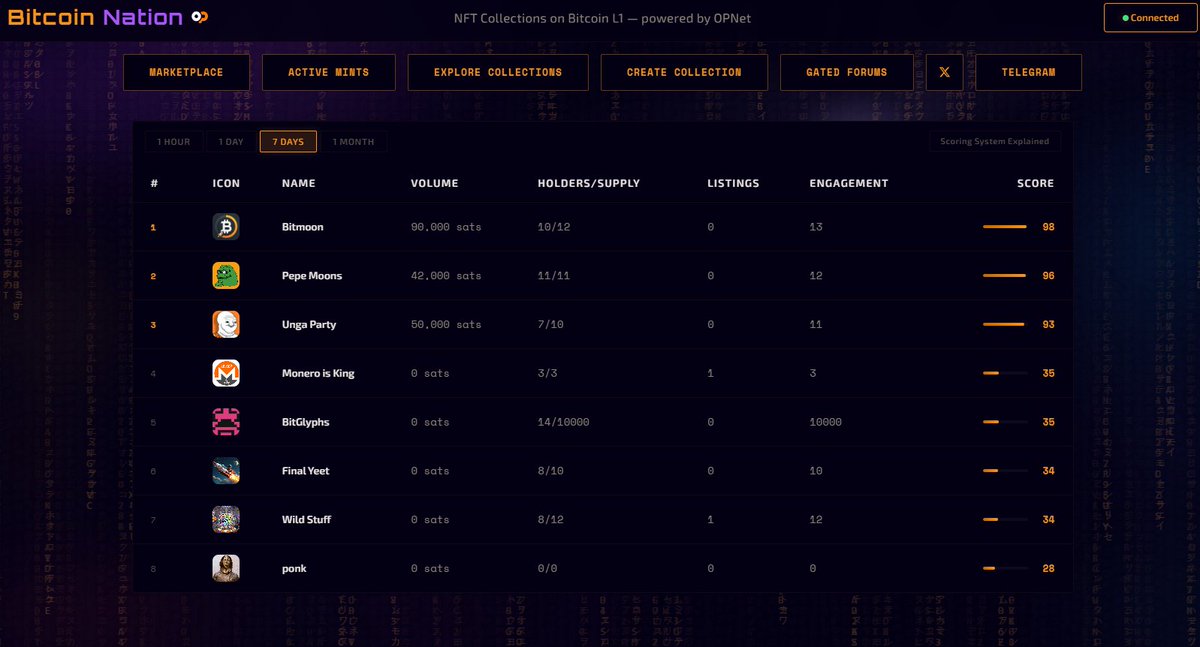Click the Pepe Moons score bar

tap(1005, 276)
